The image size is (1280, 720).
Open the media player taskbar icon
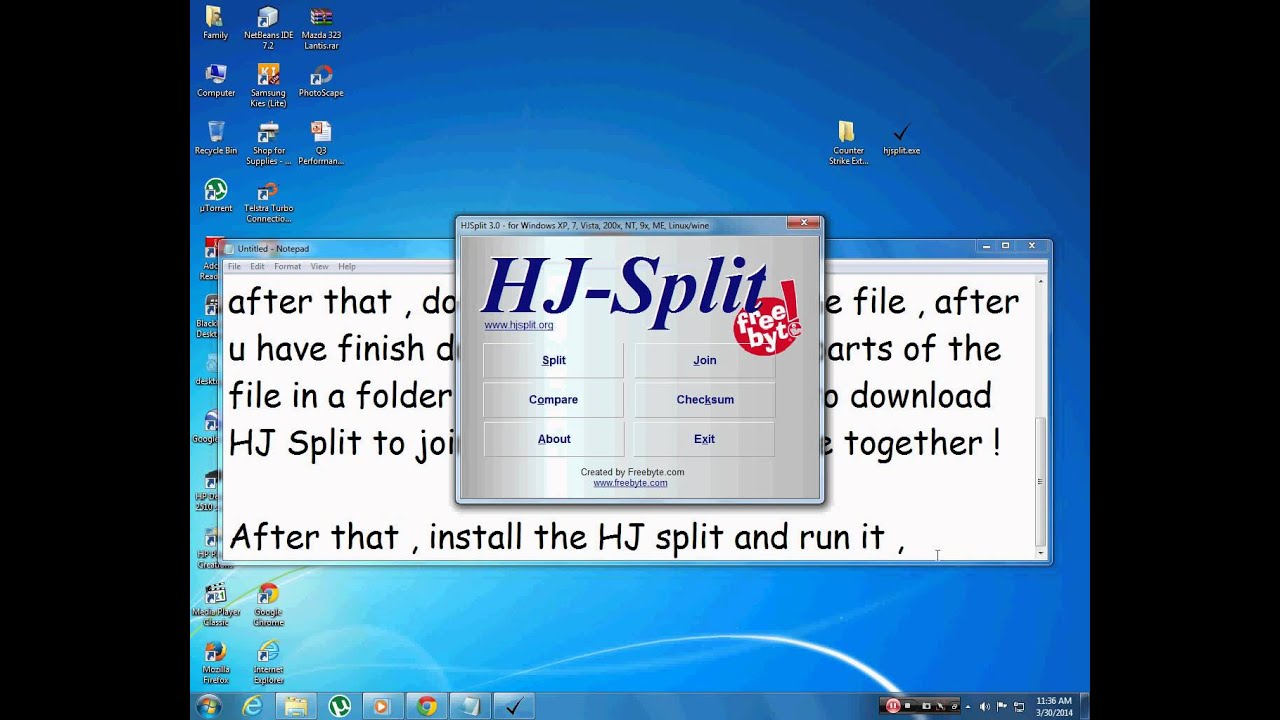point(382,706)
